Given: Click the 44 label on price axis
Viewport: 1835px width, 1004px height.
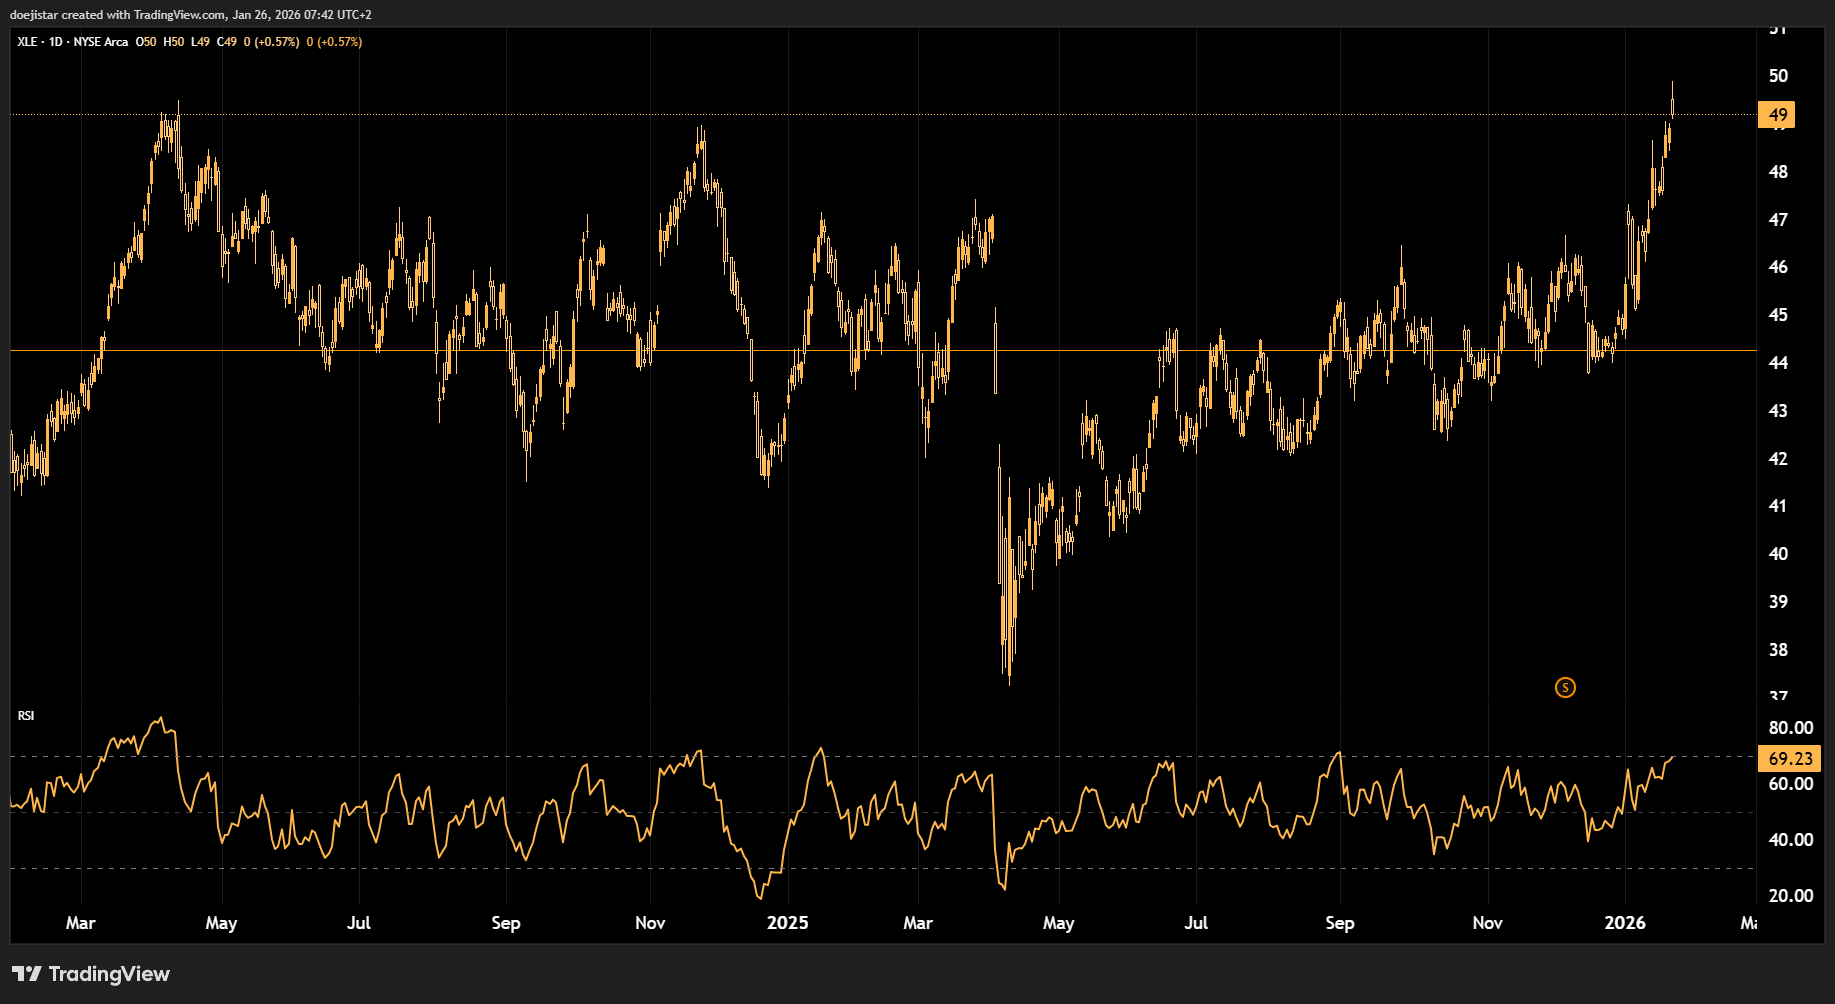Looking at the screenshot, I should [x=1778, y=363].
